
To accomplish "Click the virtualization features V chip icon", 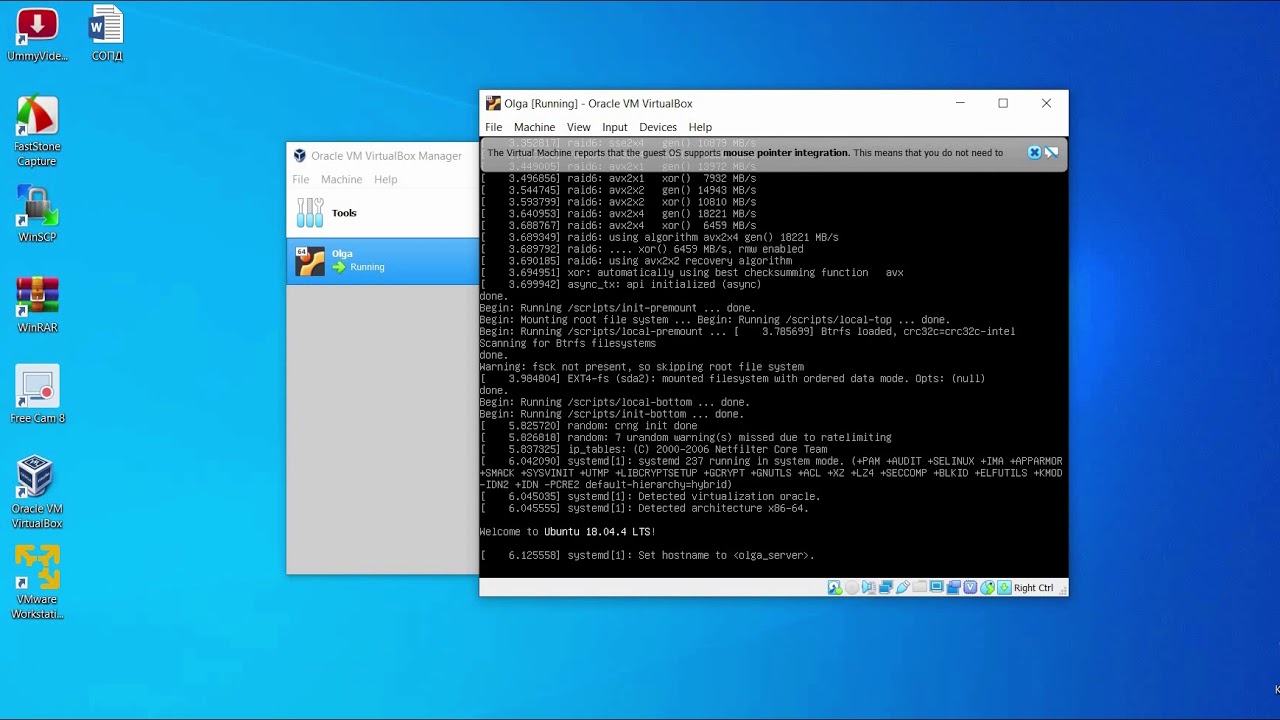I will point(970,588).
